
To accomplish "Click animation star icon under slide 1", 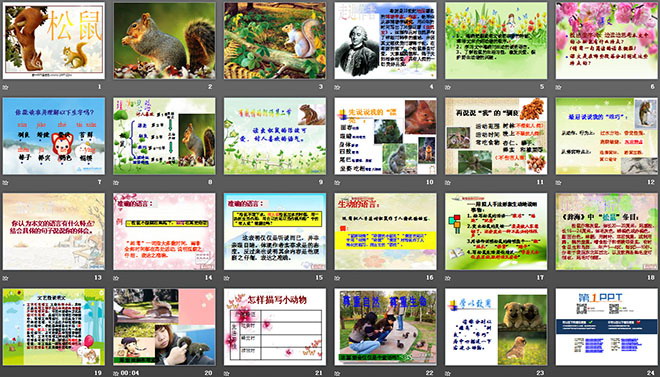I will pyautogui.click(x=5, y=87).
